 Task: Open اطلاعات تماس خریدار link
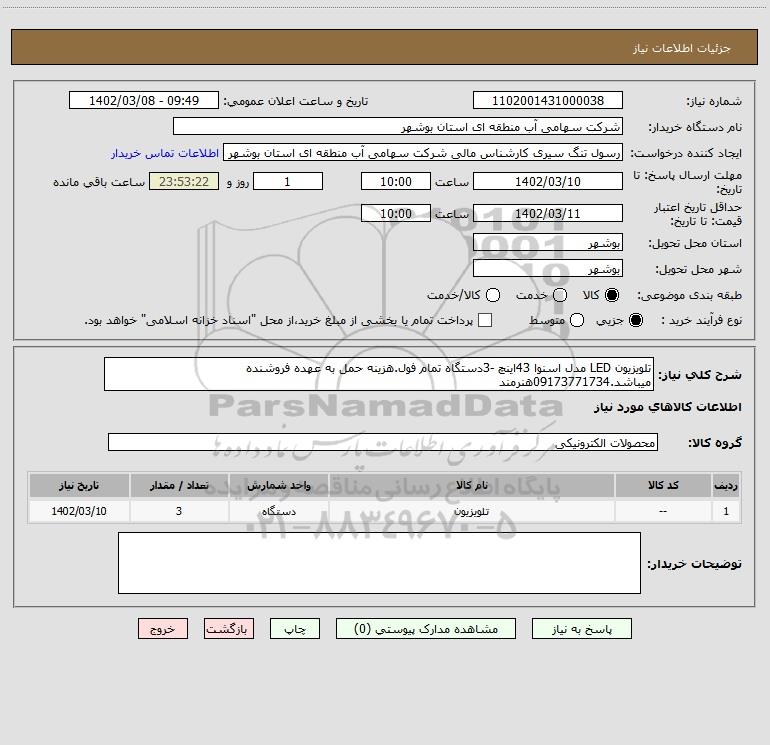[165, 153]
